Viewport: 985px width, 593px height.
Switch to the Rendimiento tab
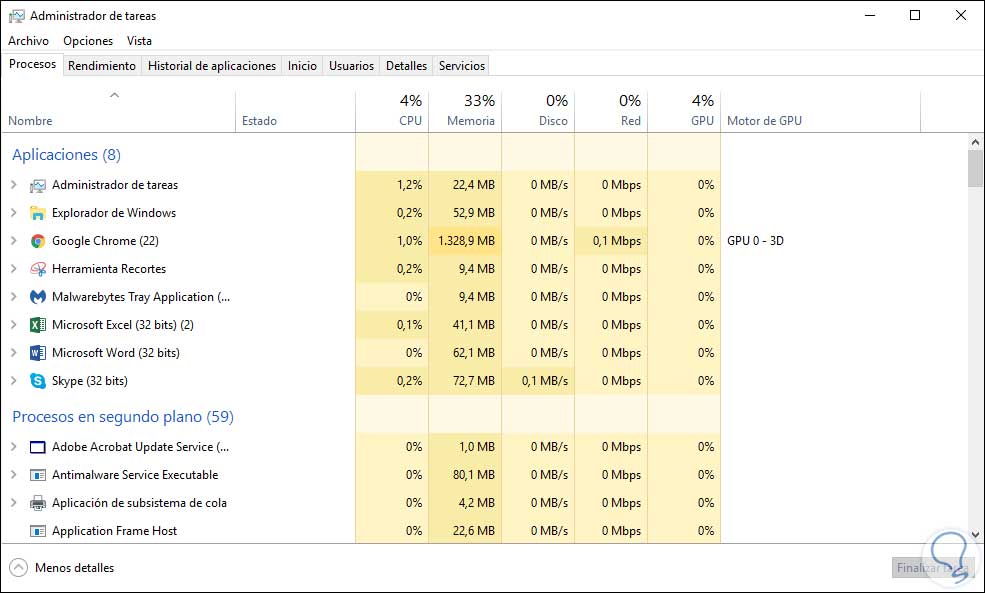coord(102,66)
